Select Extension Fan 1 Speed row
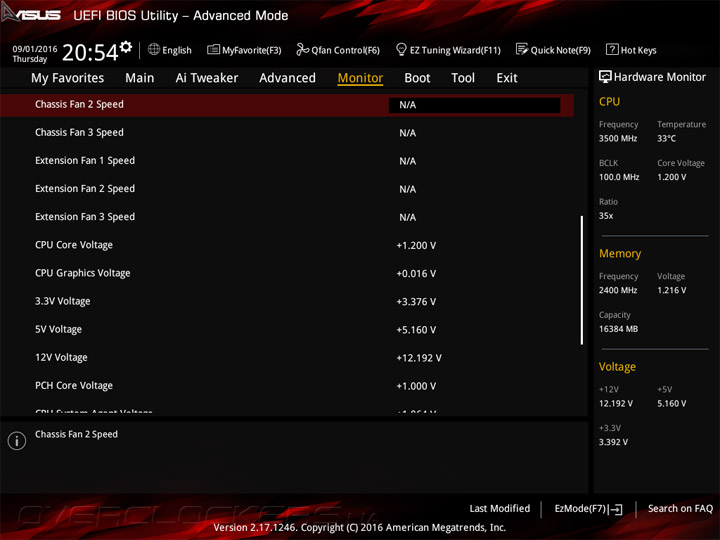 click(287, 161)
